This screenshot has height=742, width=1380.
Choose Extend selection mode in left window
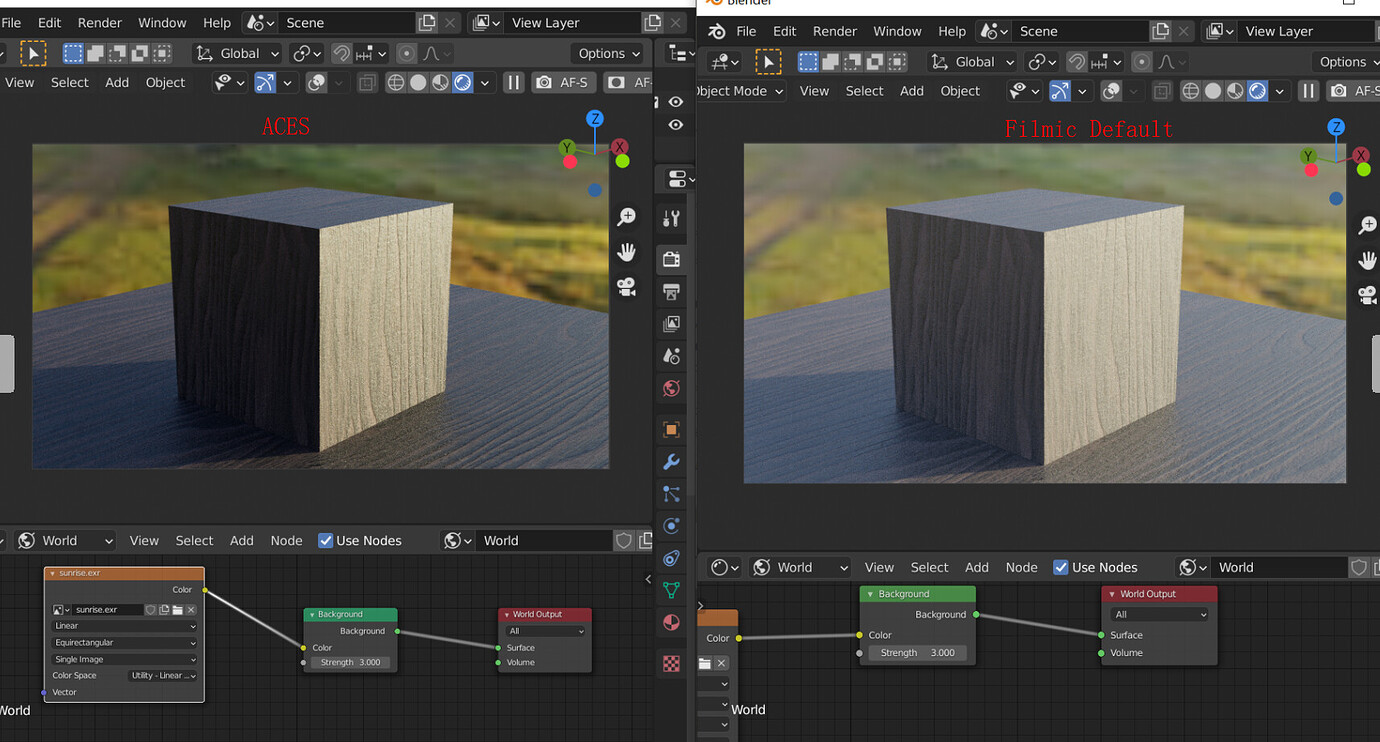click(96, 53)
